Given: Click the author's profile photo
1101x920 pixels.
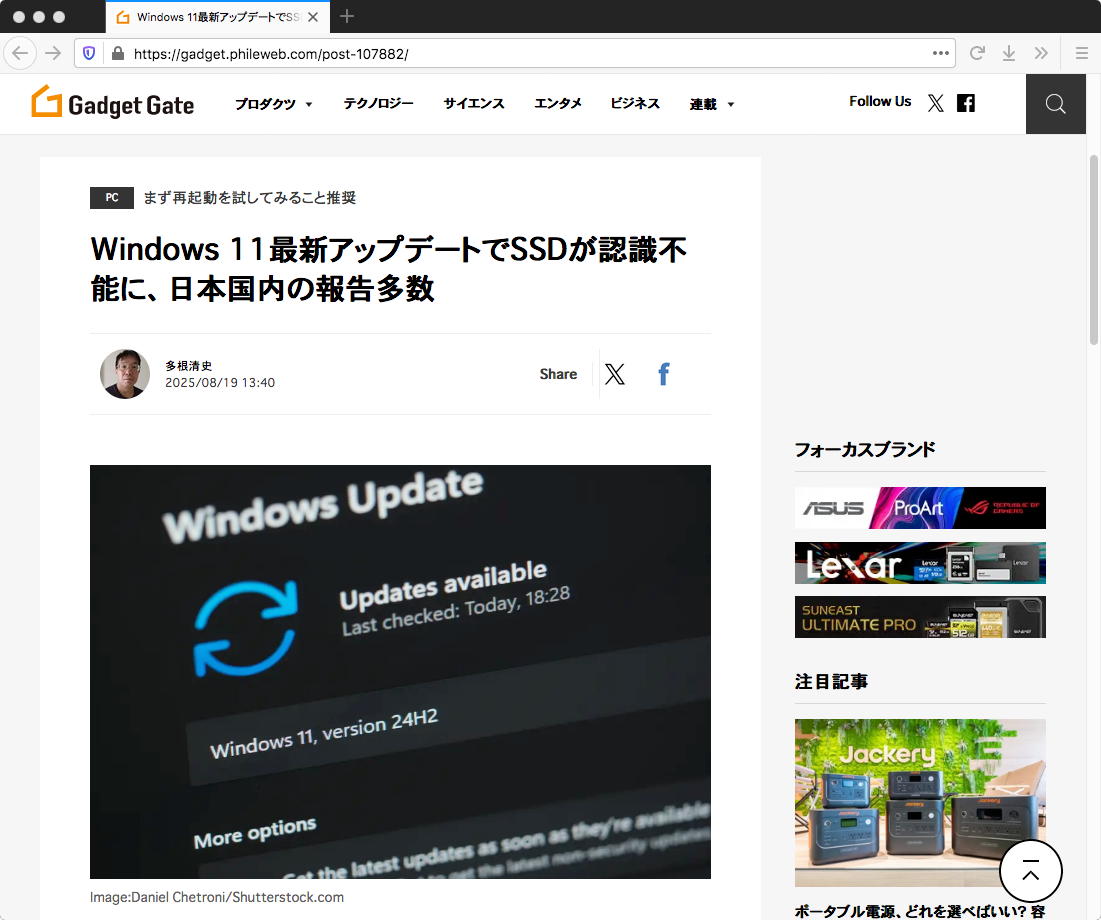Looking at the screenshot, I should coord(125,374).
